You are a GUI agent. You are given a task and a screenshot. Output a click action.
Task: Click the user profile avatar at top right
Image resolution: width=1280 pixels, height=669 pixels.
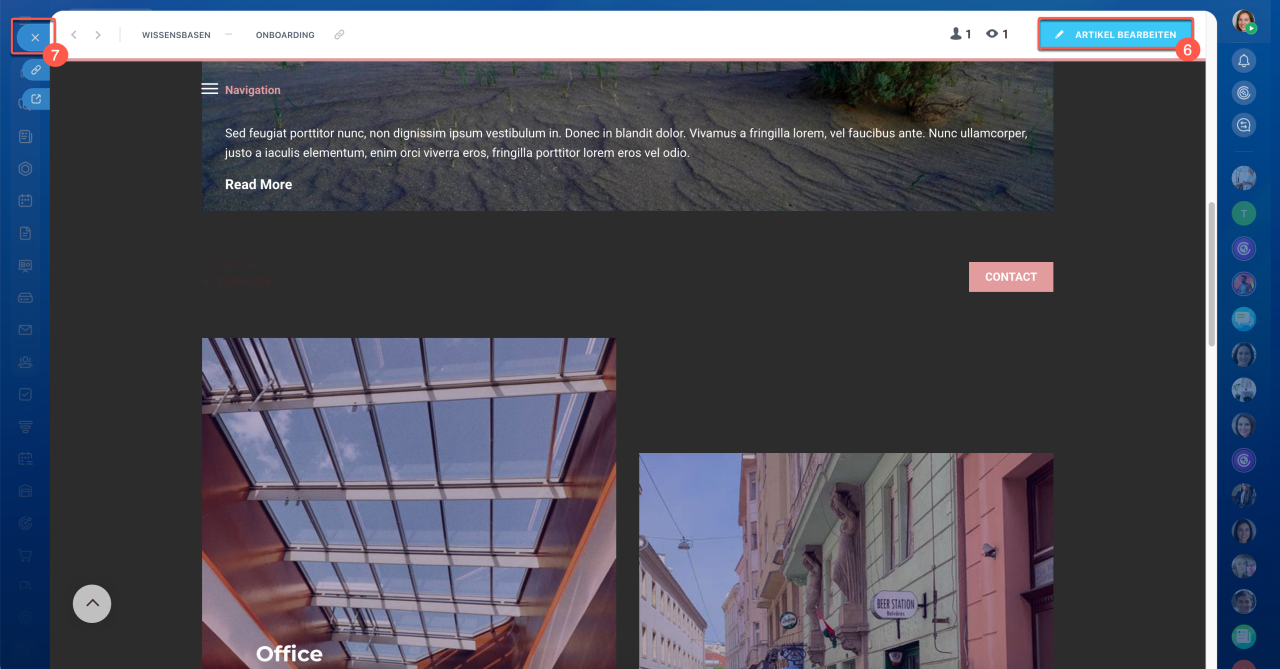coord(1243,21)
